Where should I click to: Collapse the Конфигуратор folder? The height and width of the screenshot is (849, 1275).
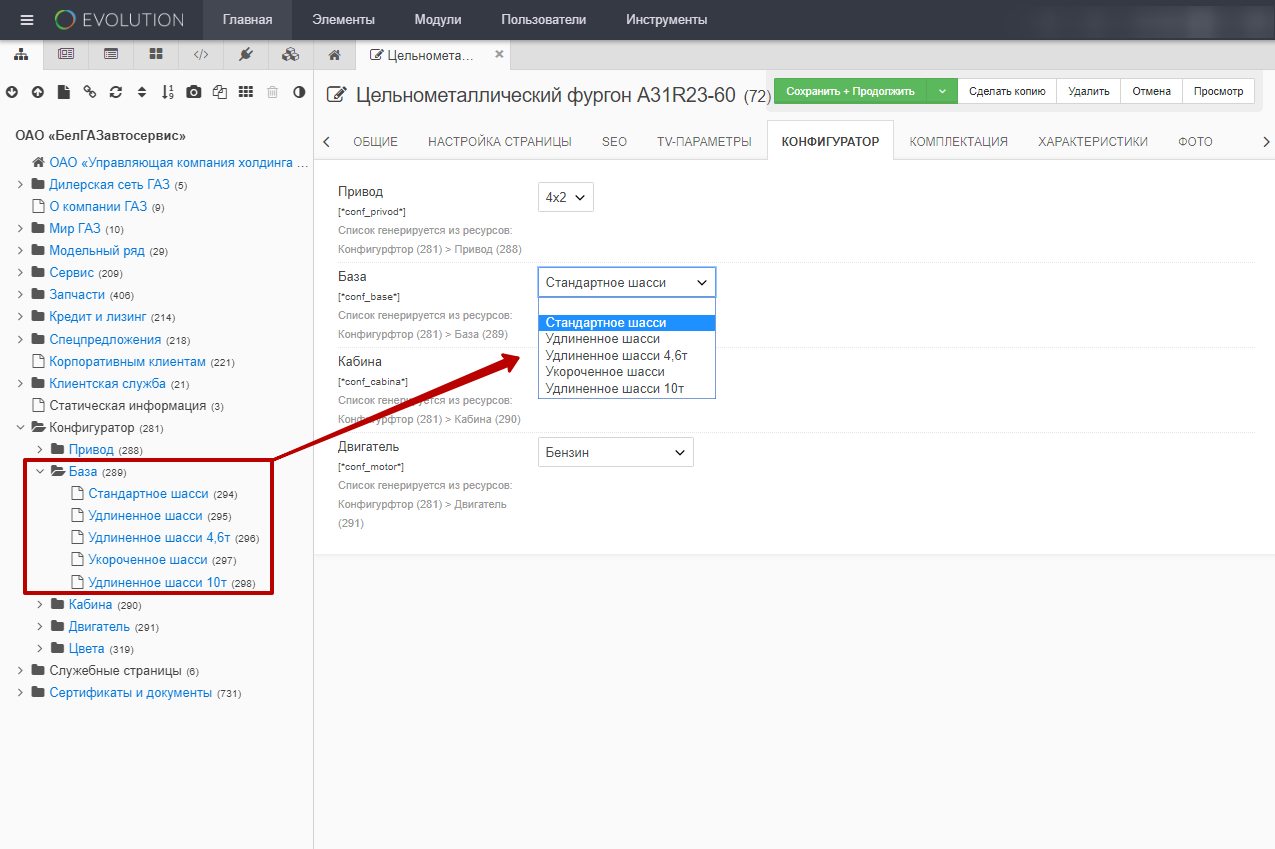coord(20,427)
